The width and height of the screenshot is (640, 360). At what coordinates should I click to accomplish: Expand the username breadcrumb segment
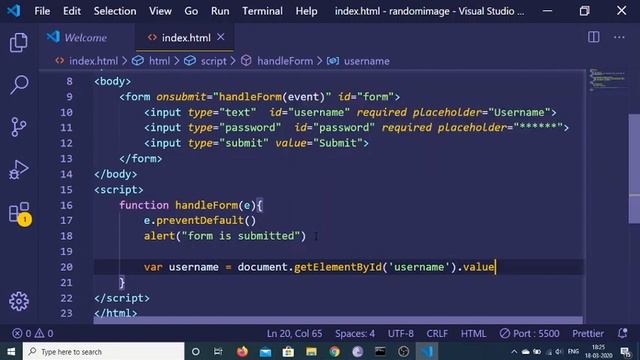pyautogui.click(x=366, y=61)
